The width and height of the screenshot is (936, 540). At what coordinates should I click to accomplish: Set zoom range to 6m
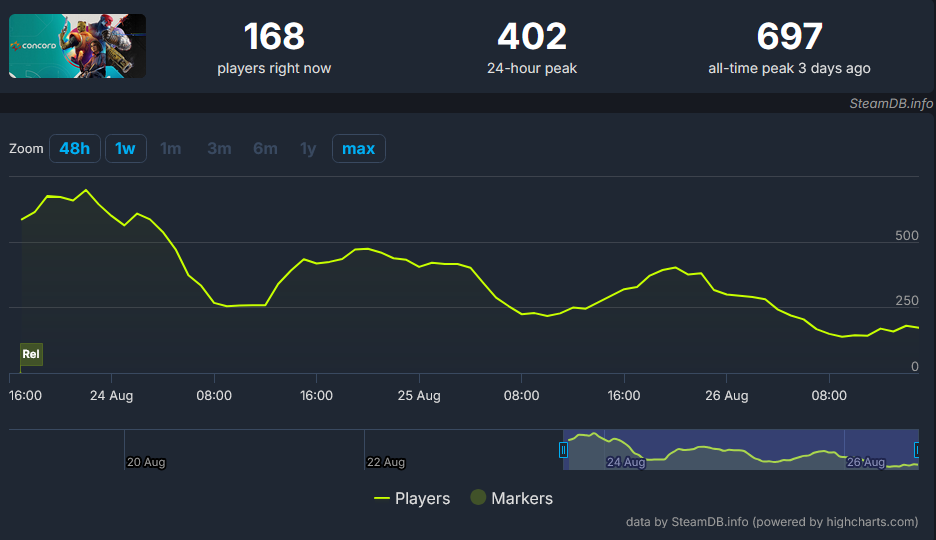(265, 149)
